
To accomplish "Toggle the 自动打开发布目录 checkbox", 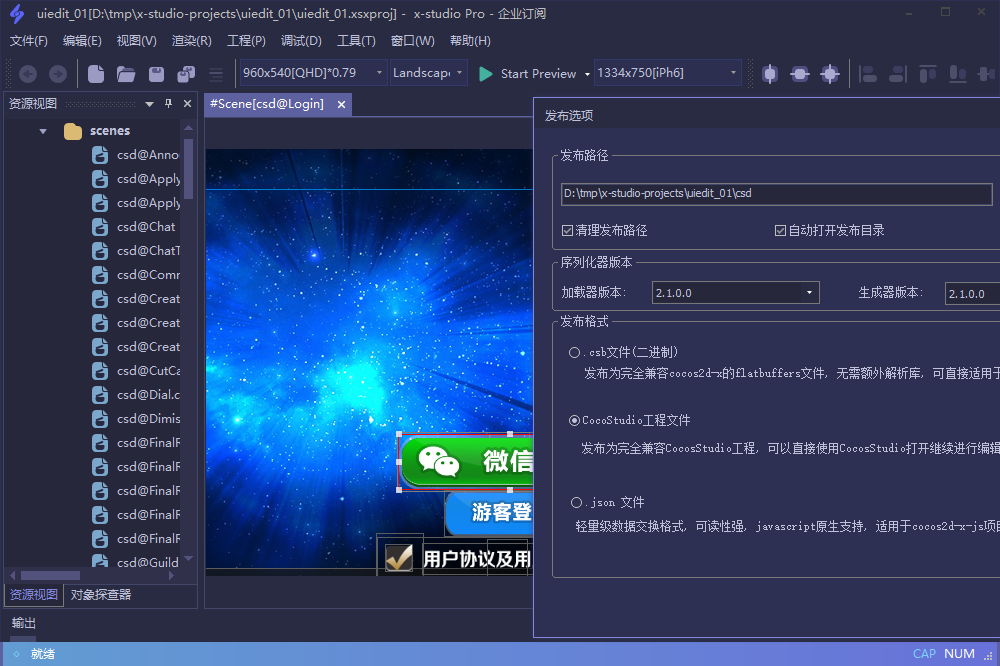I will [x=781, y=231].
